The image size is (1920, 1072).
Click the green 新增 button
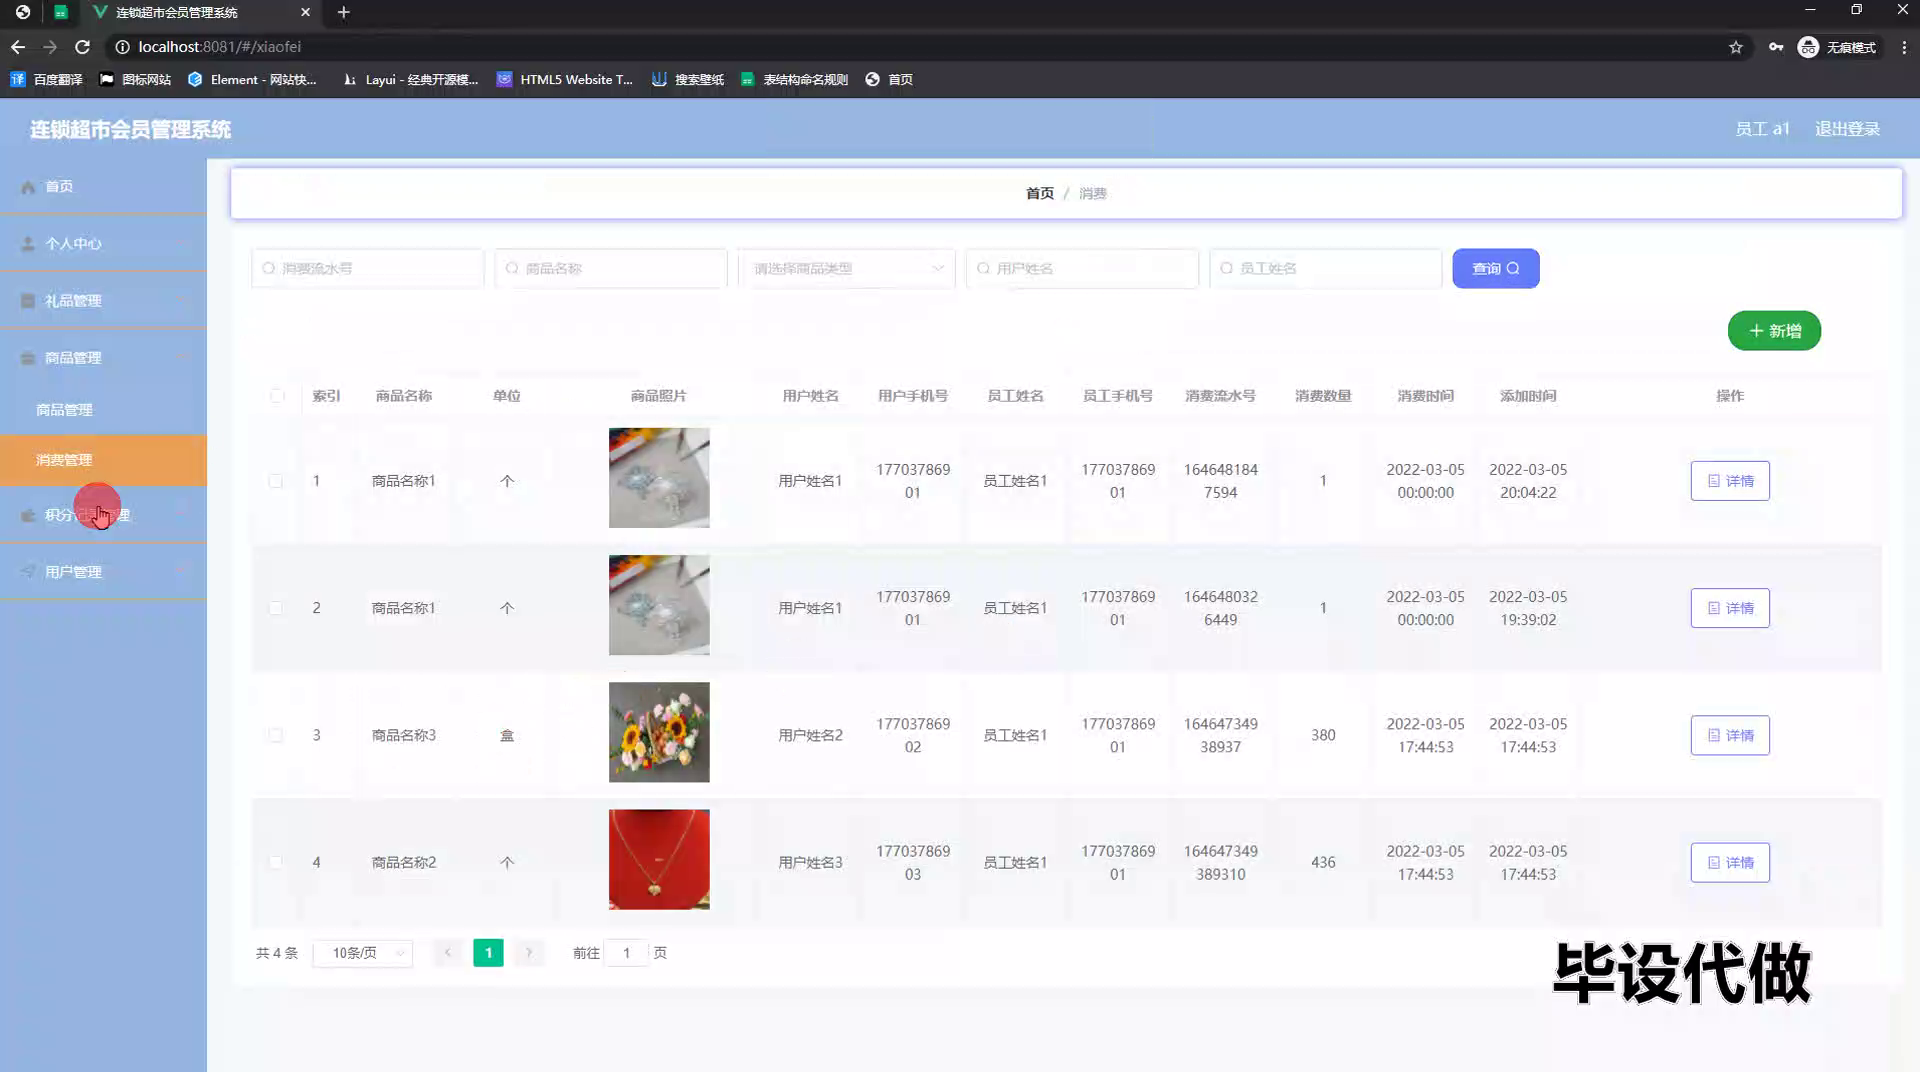point(1774,331)
